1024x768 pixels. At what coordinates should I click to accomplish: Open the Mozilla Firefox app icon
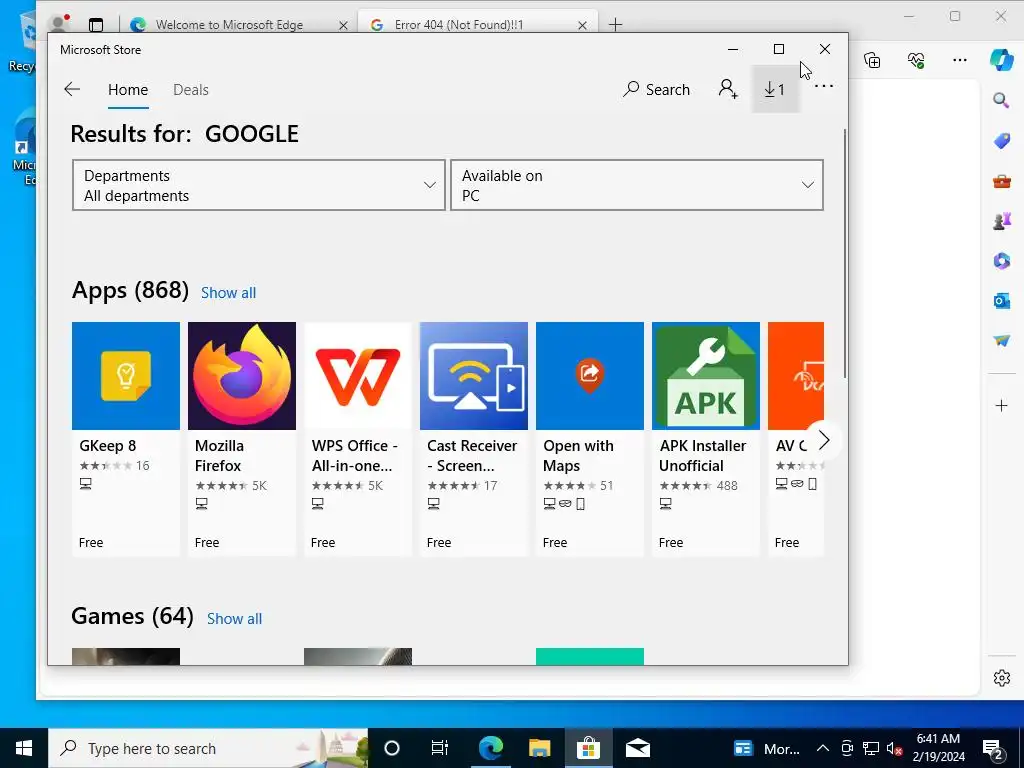point(242,376)
